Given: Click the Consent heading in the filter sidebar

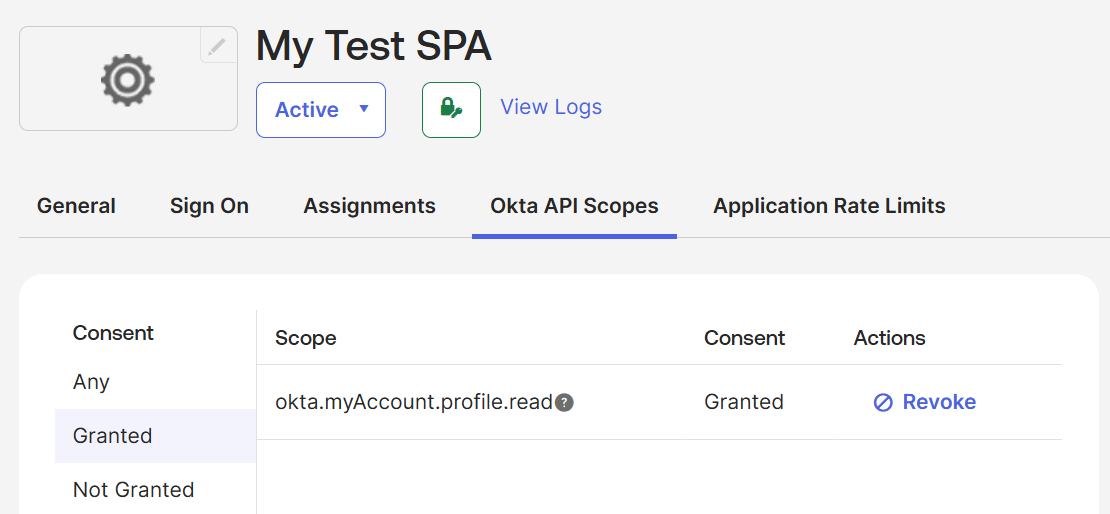Looking at the screenshot, I should pos(113,333).
